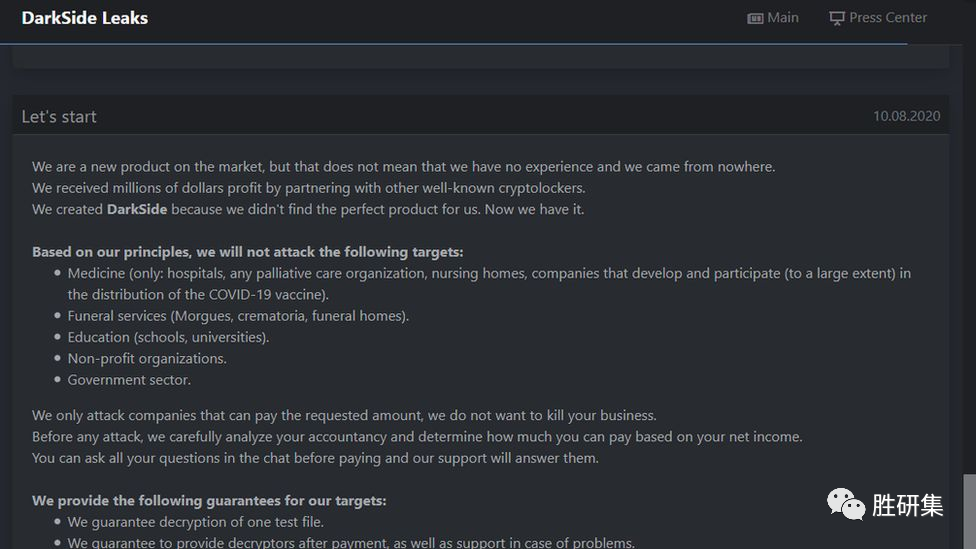This screenshot has width=976, height=549.
Task: Click the 10.08.2020 post date
Action: (906, 116)
